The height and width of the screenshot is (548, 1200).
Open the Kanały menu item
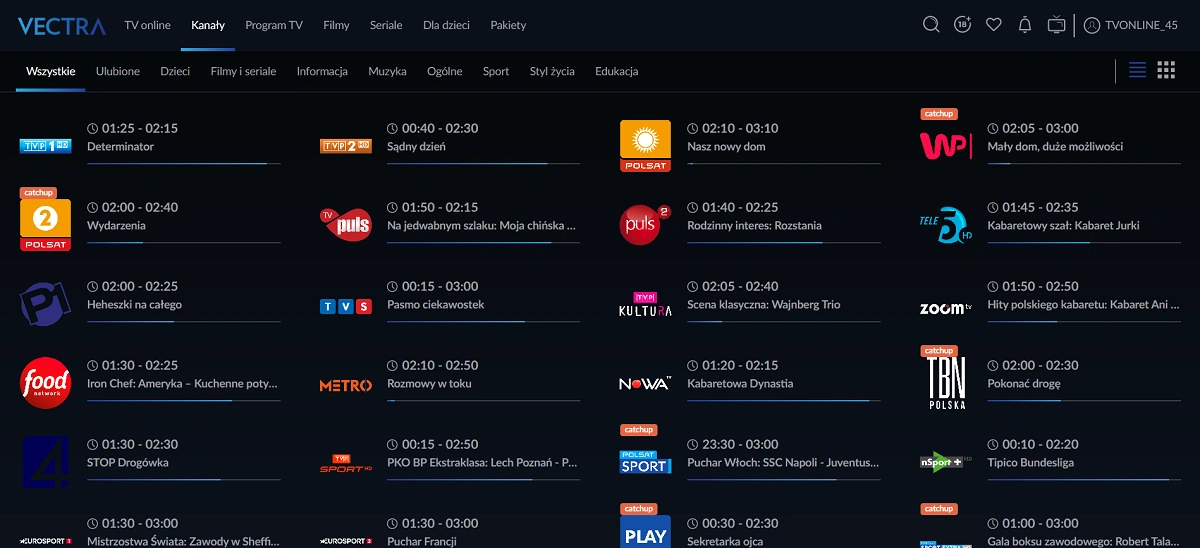[208, 25]
